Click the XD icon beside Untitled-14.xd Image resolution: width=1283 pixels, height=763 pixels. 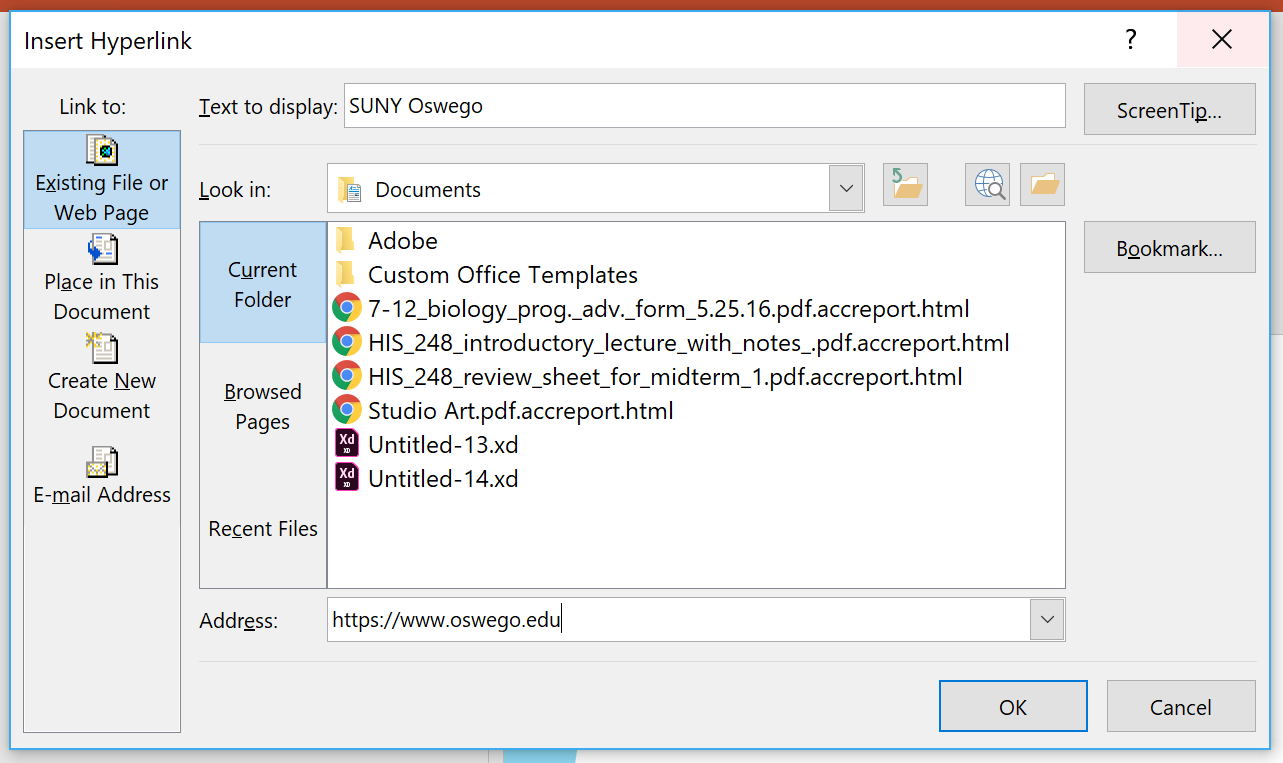[346, 478]
